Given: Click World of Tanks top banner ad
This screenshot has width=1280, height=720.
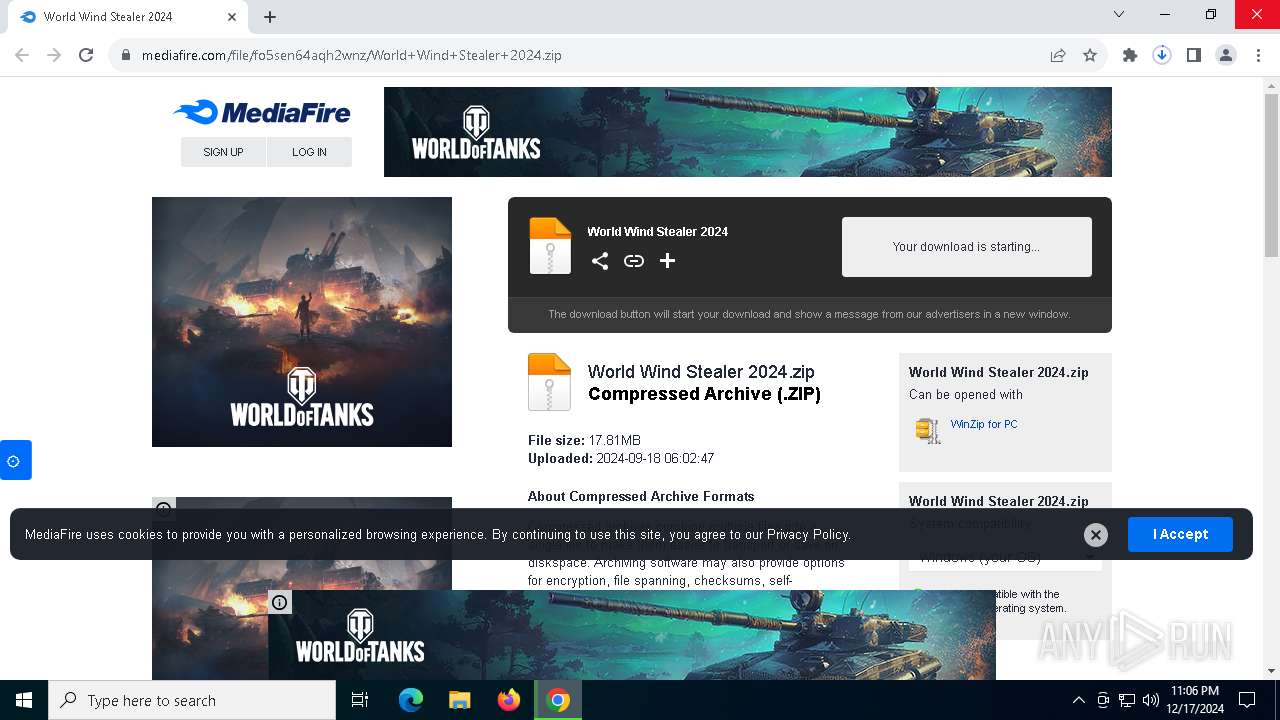Looking at the screenshot, I should [748, 132].
